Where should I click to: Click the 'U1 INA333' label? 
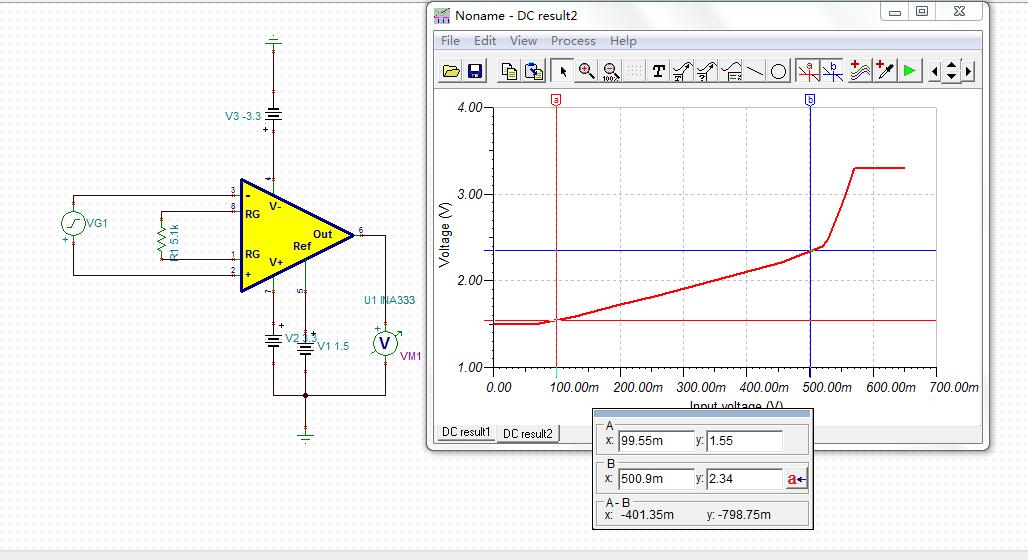389,300
